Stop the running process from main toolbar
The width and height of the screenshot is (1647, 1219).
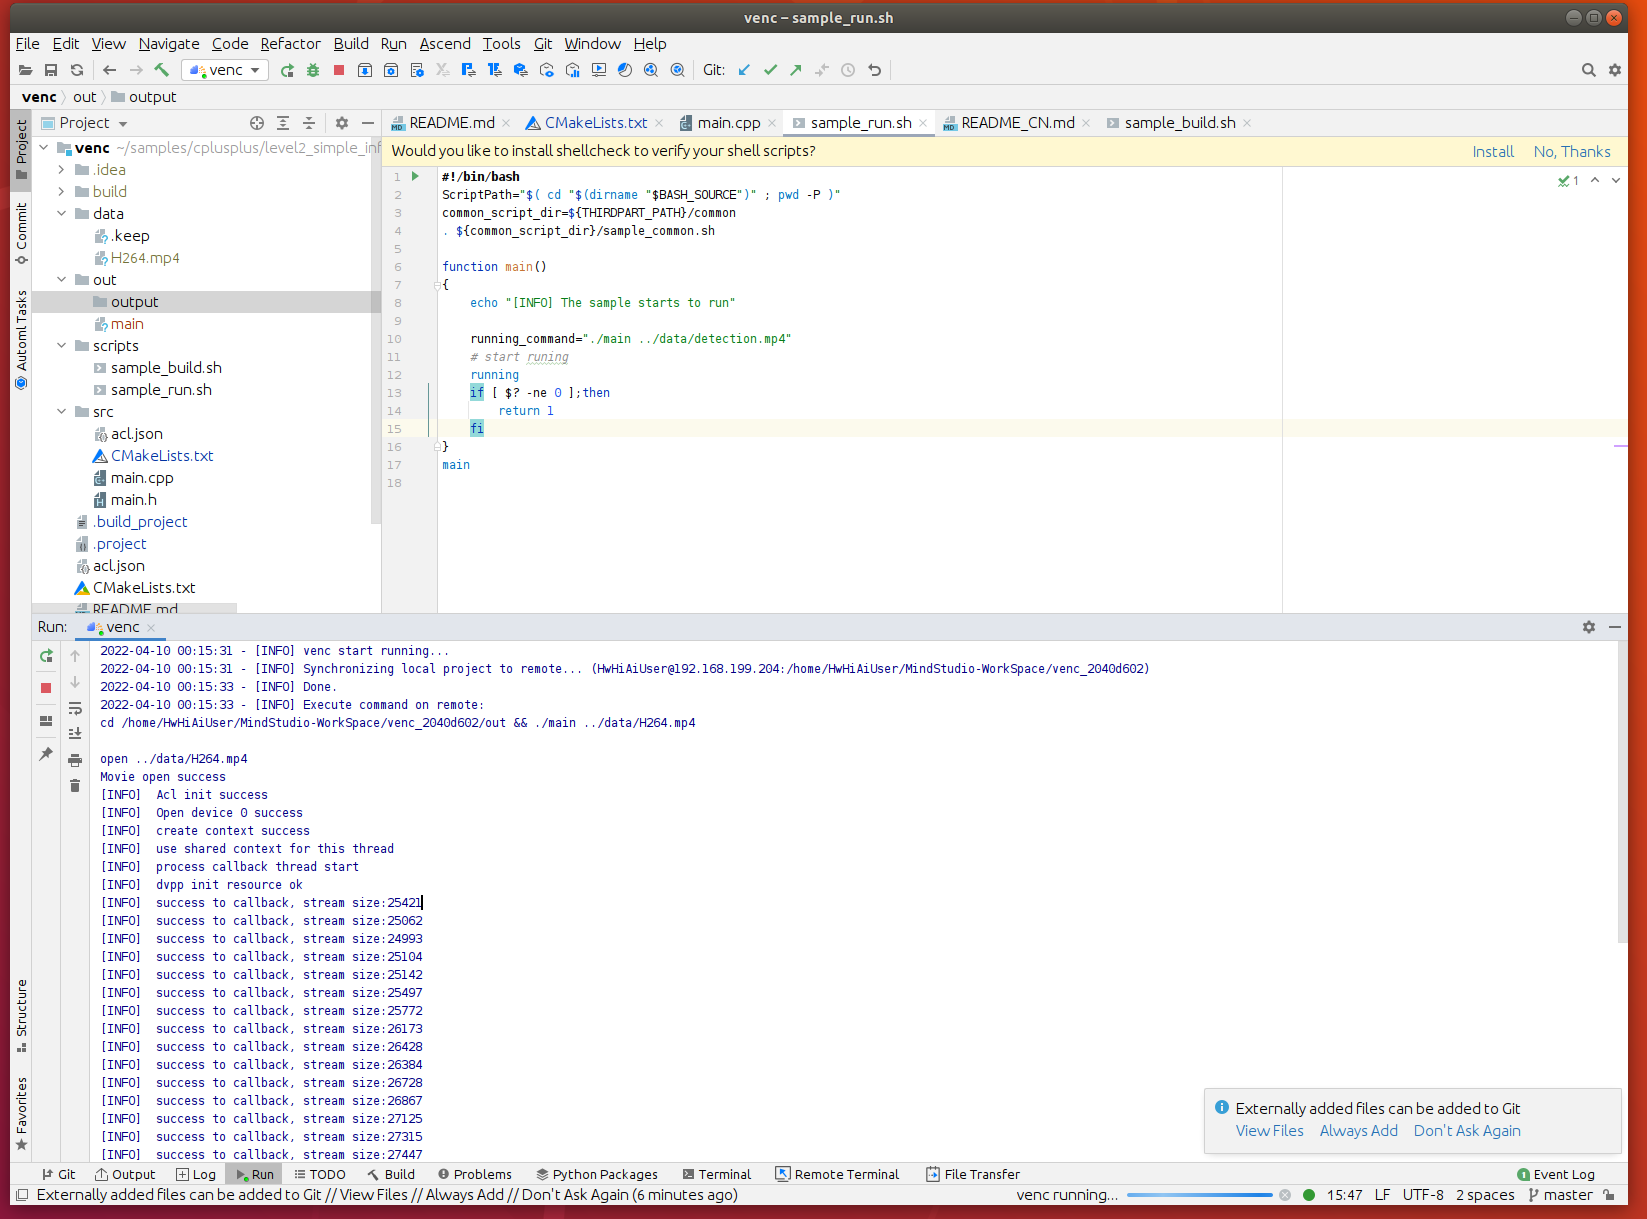click(x=339, y=70)
